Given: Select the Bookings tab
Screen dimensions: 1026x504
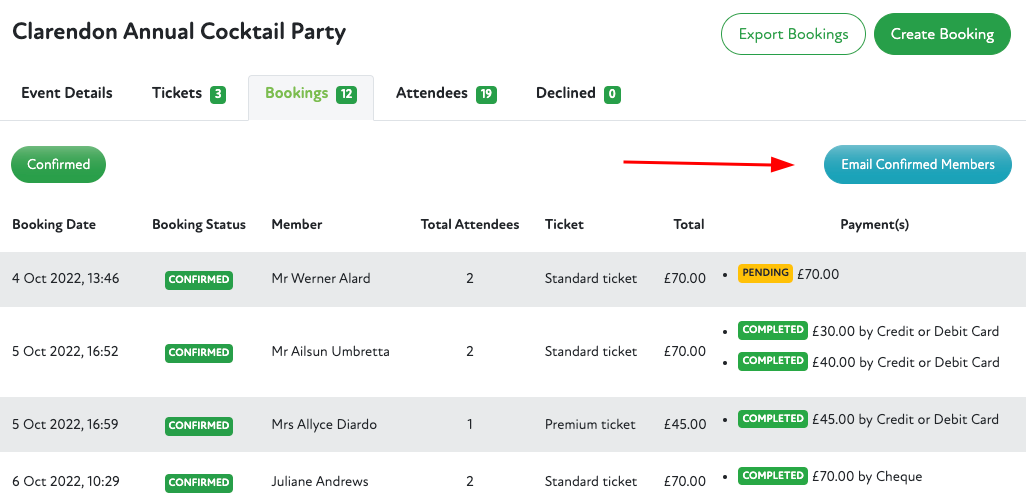Looking at the screenshot, I should click(310, 94).
